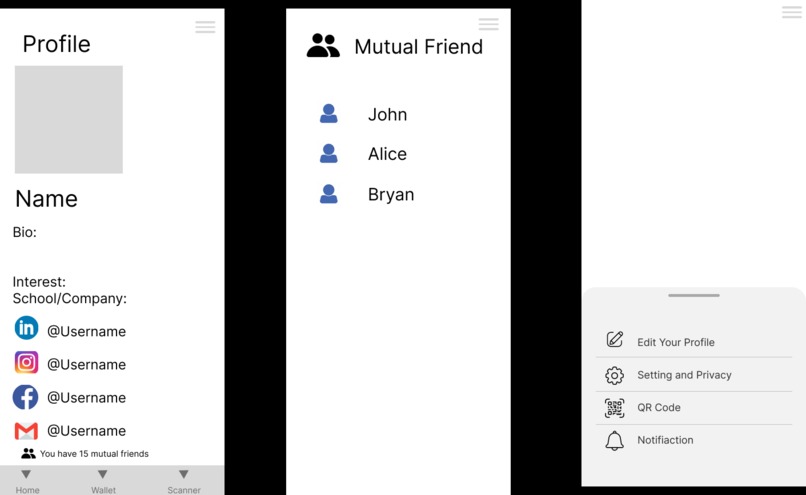806x495 pixels.
Task: Select the name Alice in list
Action: (x=387, y=154)
